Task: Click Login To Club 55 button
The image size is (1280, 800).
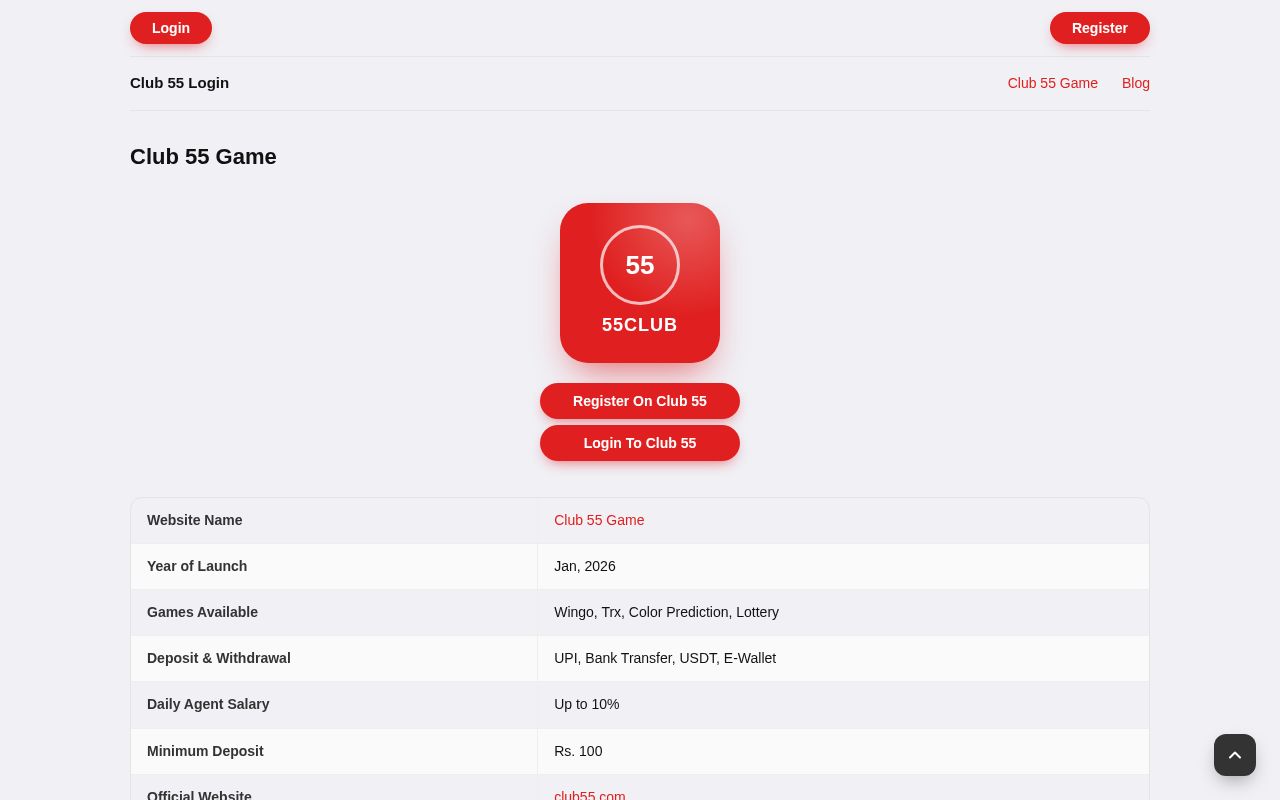Action: click(x=640, y=443)
